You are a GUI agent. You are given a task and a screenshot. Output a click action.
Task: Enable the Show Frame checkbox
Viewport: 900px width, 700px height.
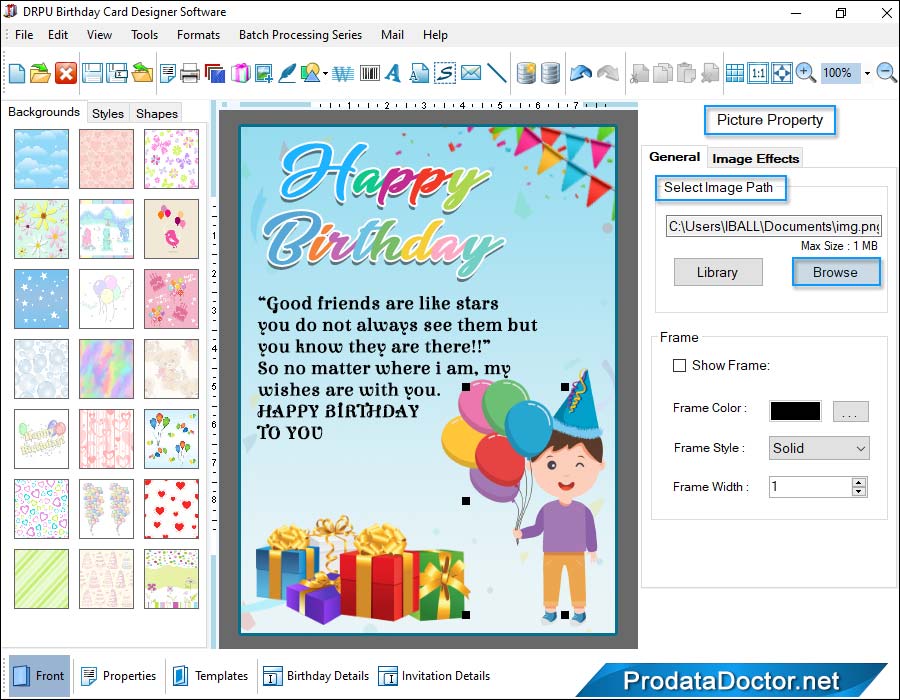tap(679, 365)
